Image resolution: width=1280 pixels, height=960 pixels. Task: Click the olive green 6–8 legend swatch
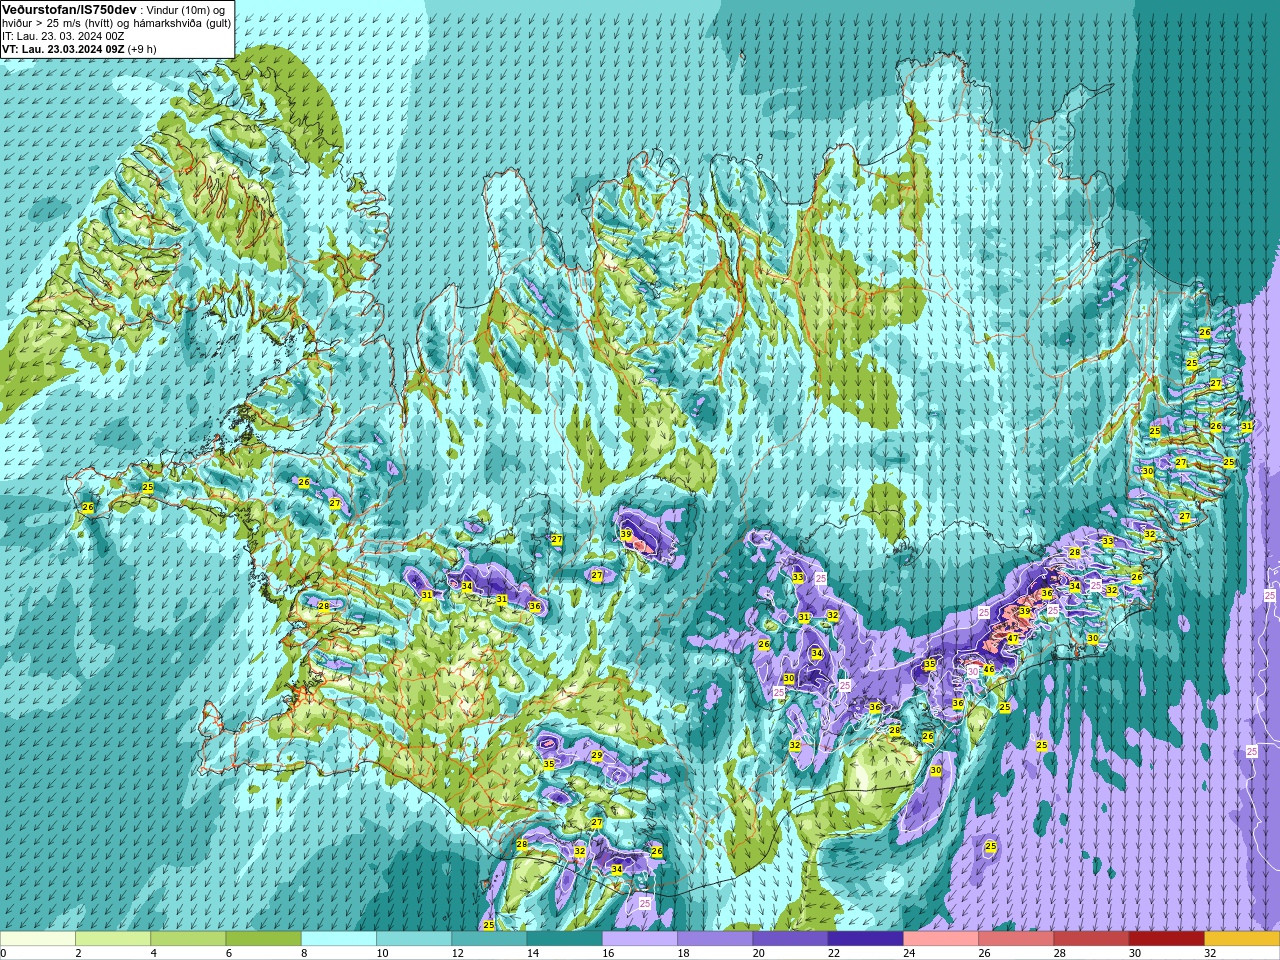pyautogui.click(x=263, y=939)
